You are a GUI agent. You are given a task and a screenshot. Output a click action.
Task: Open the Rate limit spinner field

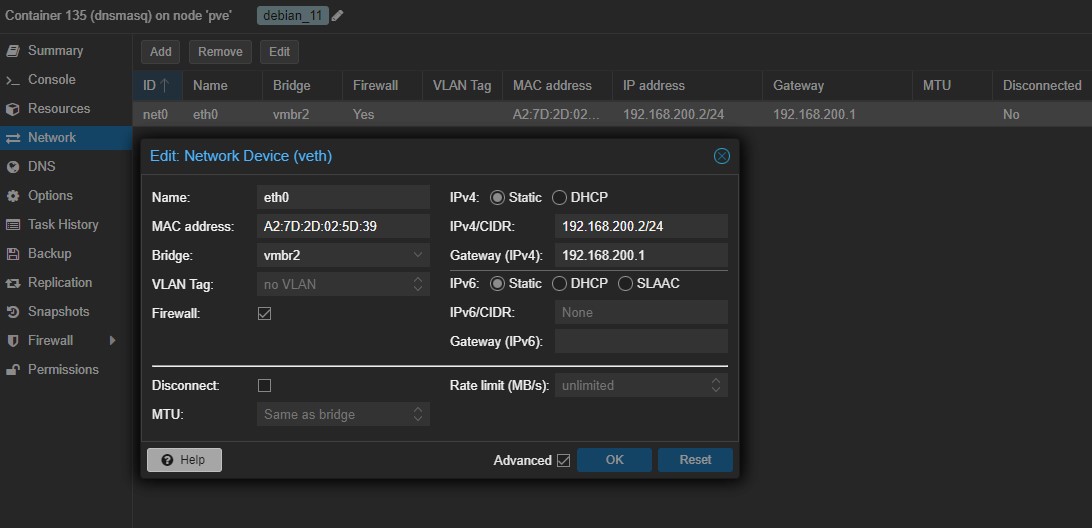click(x=640, y=385)
